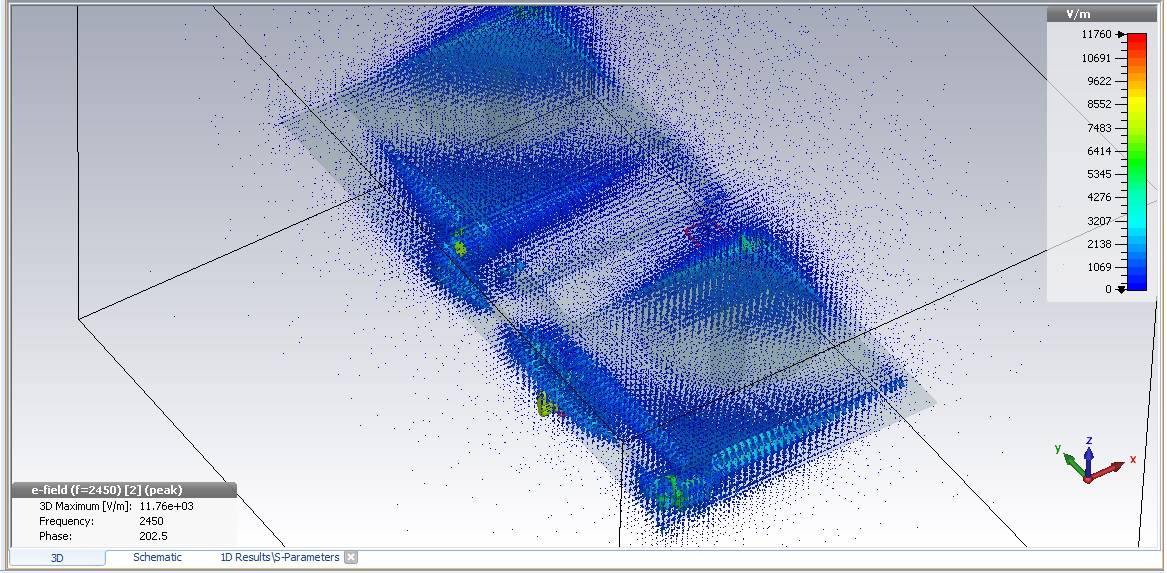Close the 1D Results\S-Parameters tab
1167x573 pixels.
[x=351, y=557]
